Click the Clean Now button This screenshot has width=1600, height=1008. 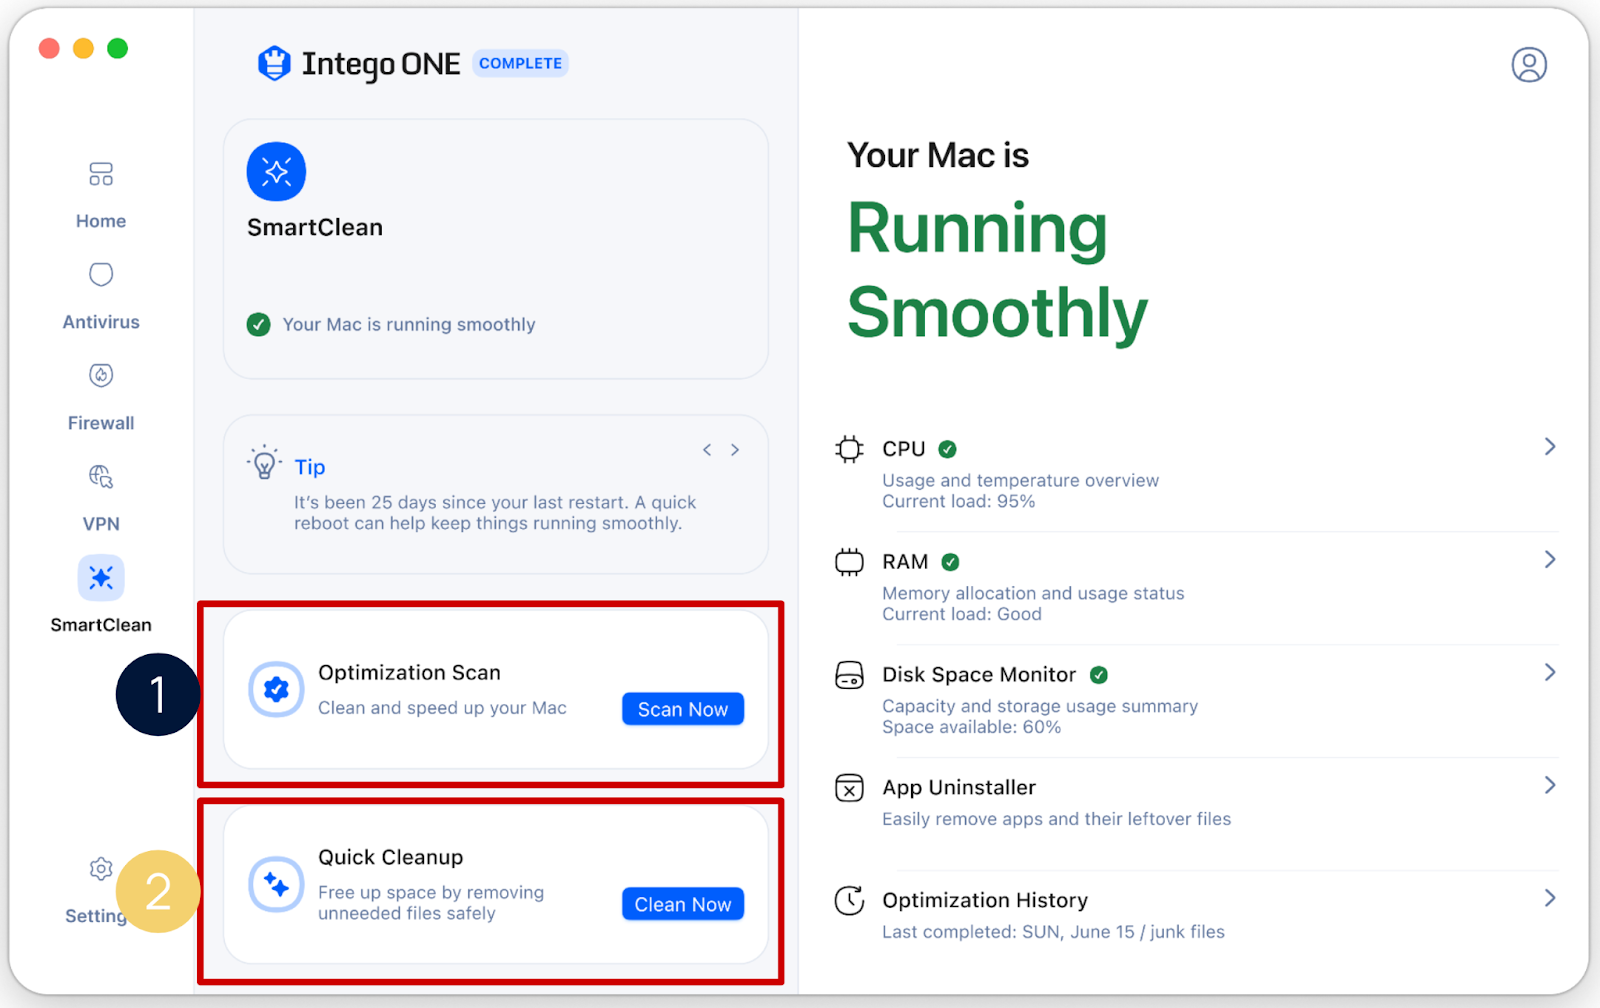[x=683, y=904]
